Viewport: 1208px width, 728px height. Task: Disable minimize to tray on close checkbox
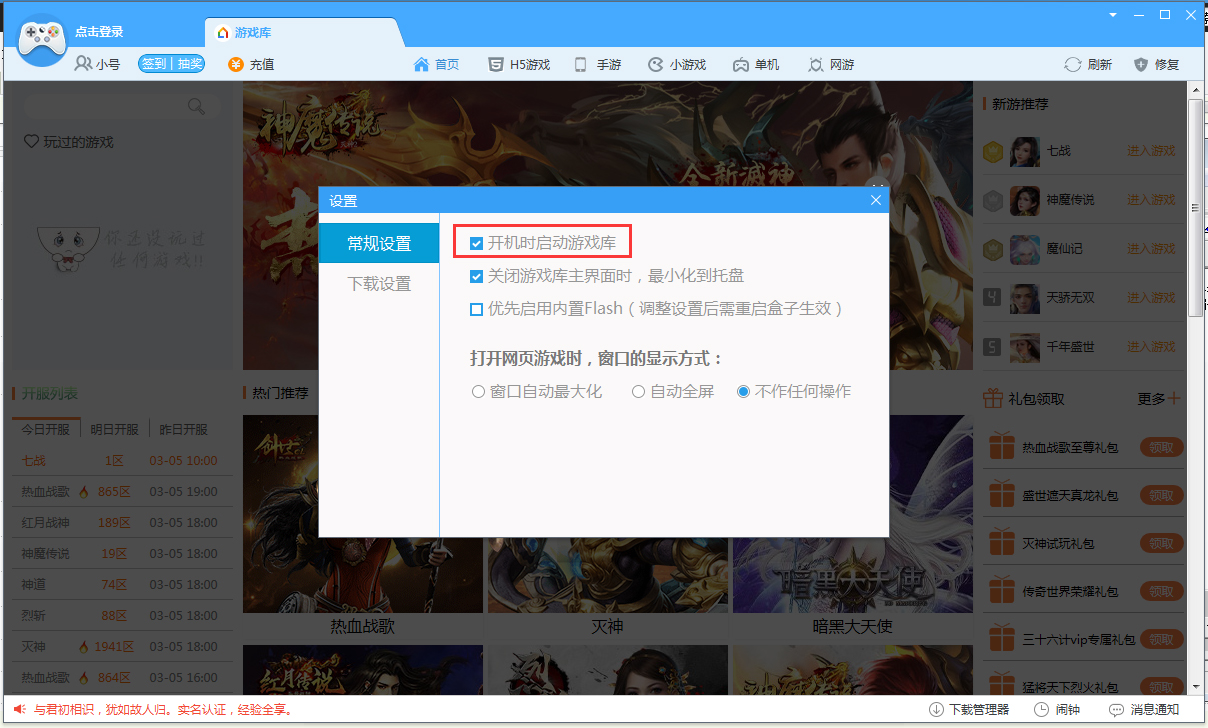click(x=477, y=276)
